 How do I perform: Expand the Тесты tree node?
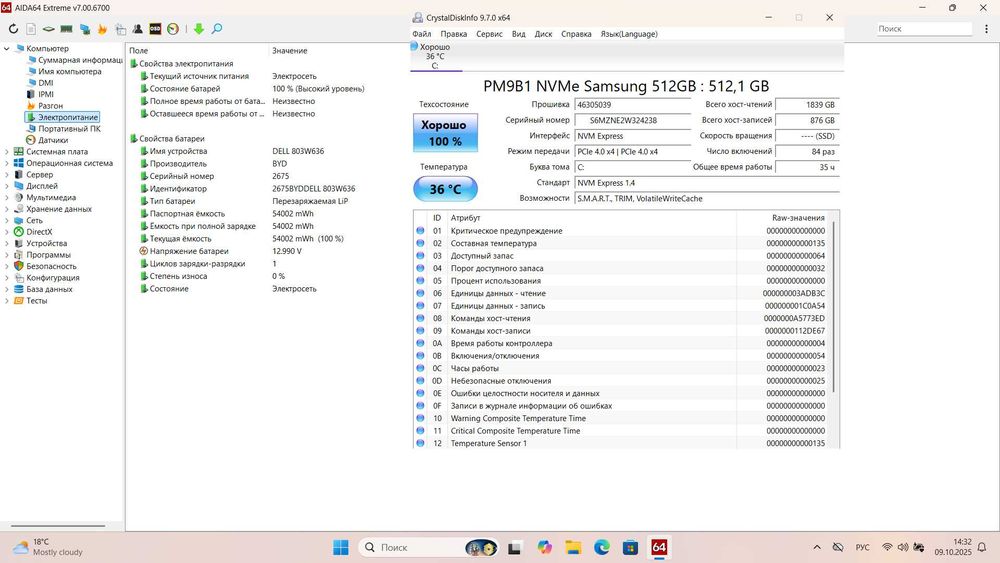(x=8, y=301)
